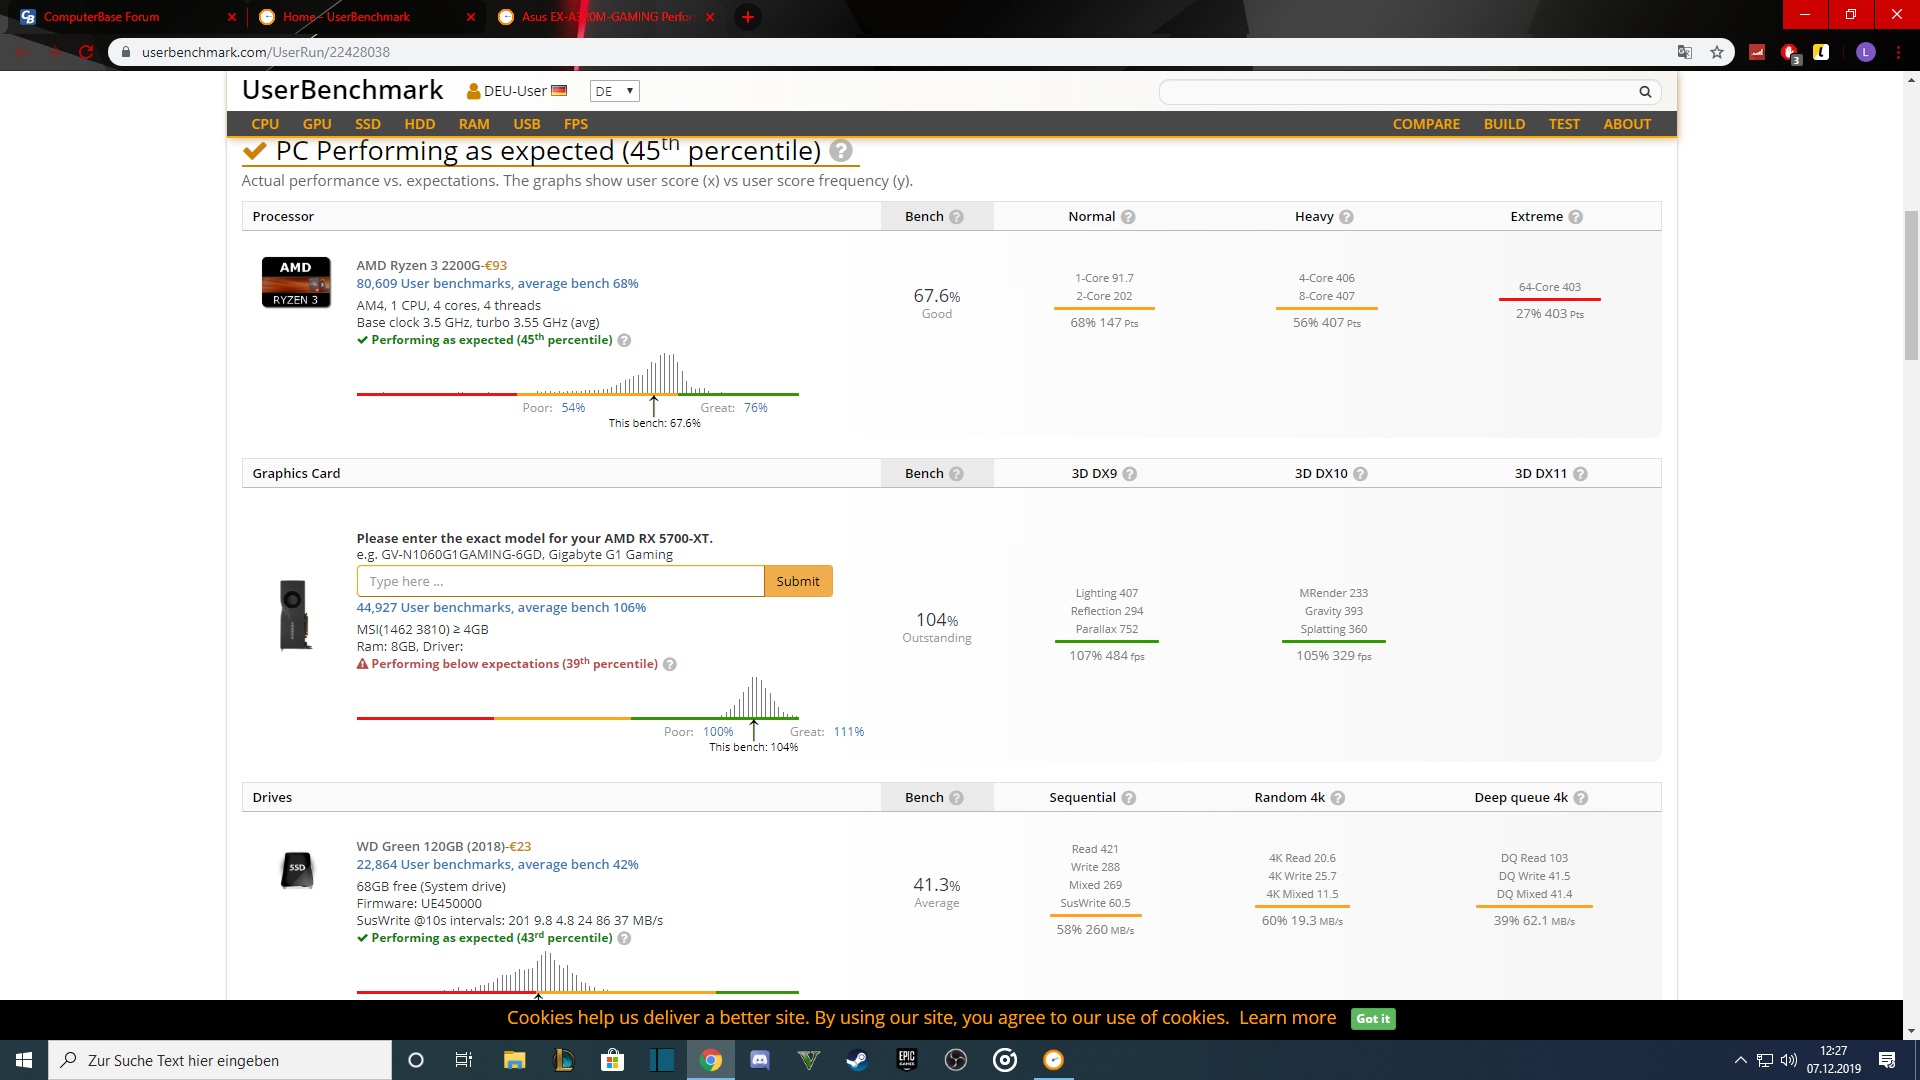Show hidden system tray icons

[x=1740, y=1060]
